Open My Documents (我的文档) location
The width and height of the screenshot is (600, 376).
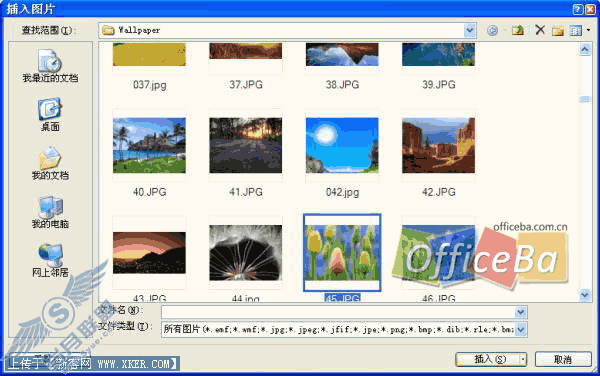[x=50, y=163]
